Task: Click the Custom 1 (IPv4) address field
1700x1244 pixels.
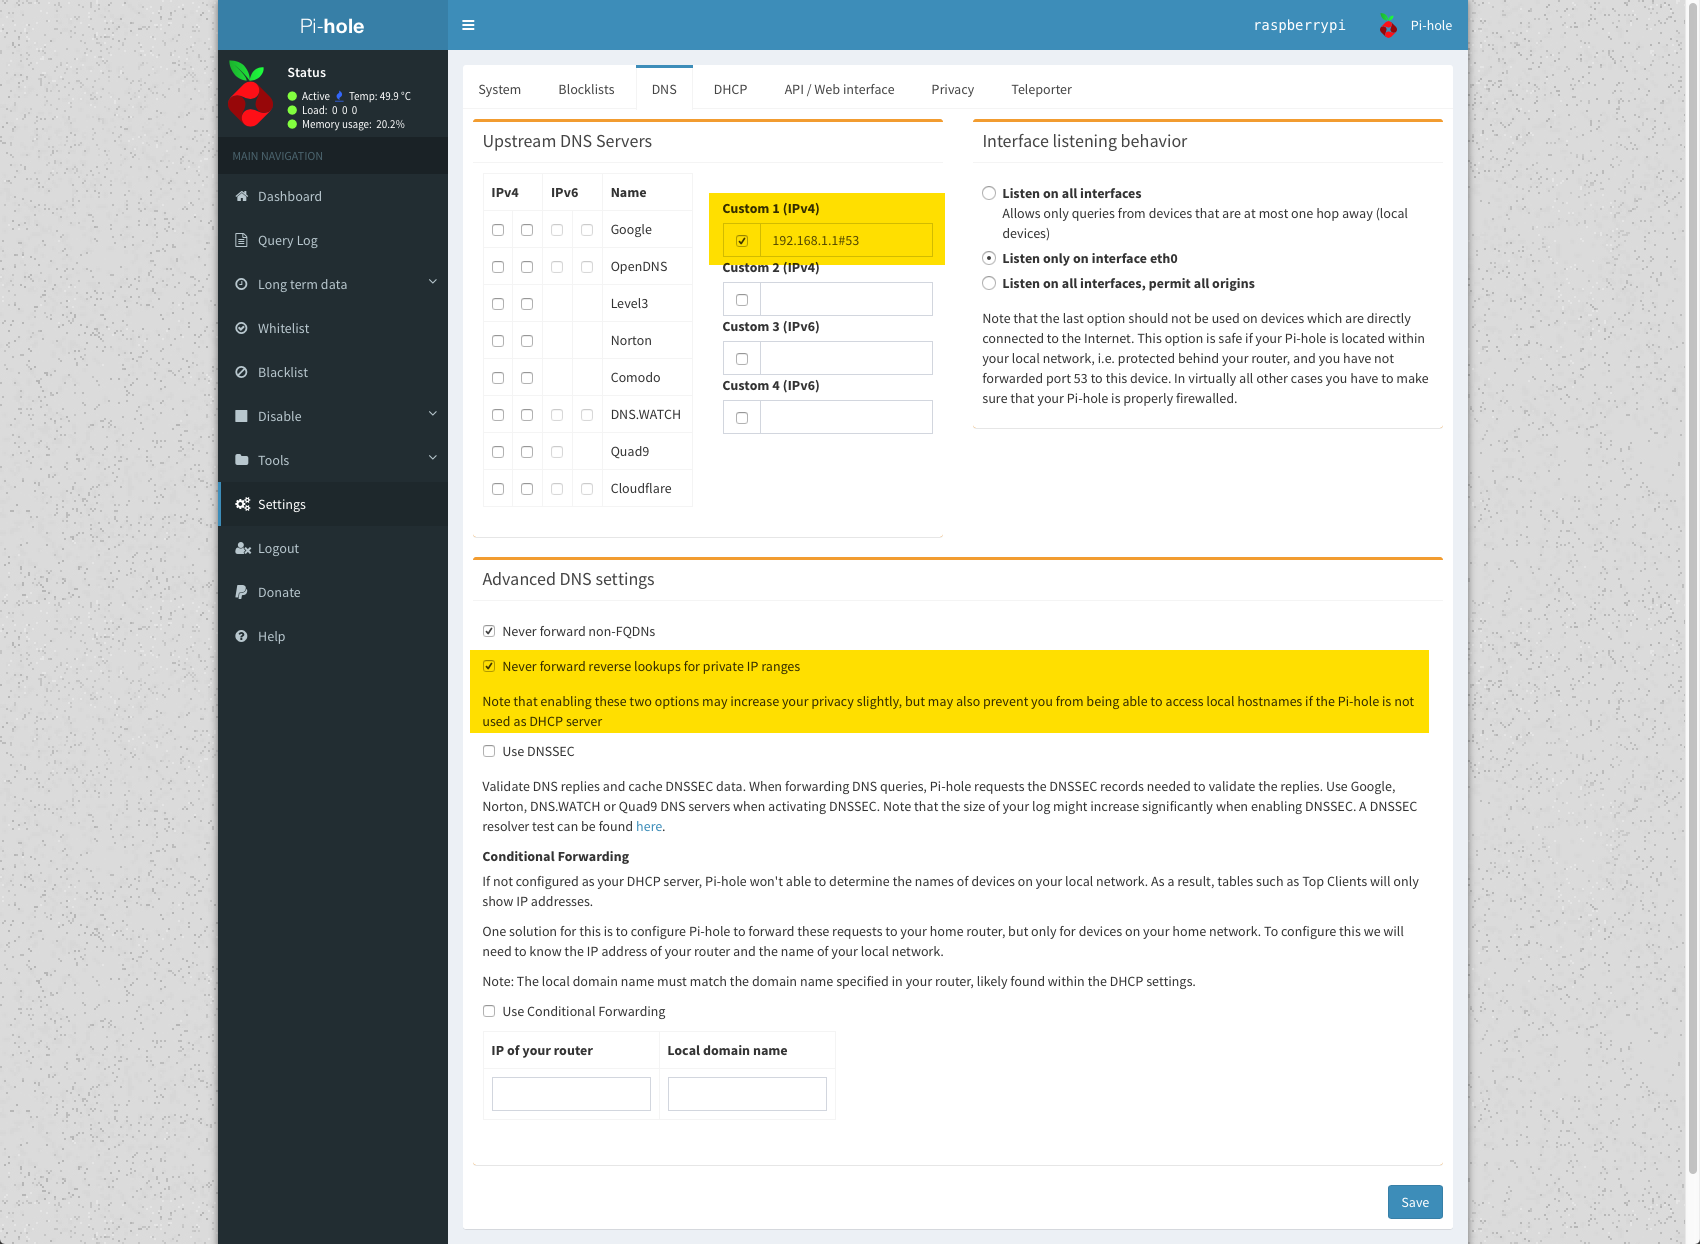Action: click(846, 240)
